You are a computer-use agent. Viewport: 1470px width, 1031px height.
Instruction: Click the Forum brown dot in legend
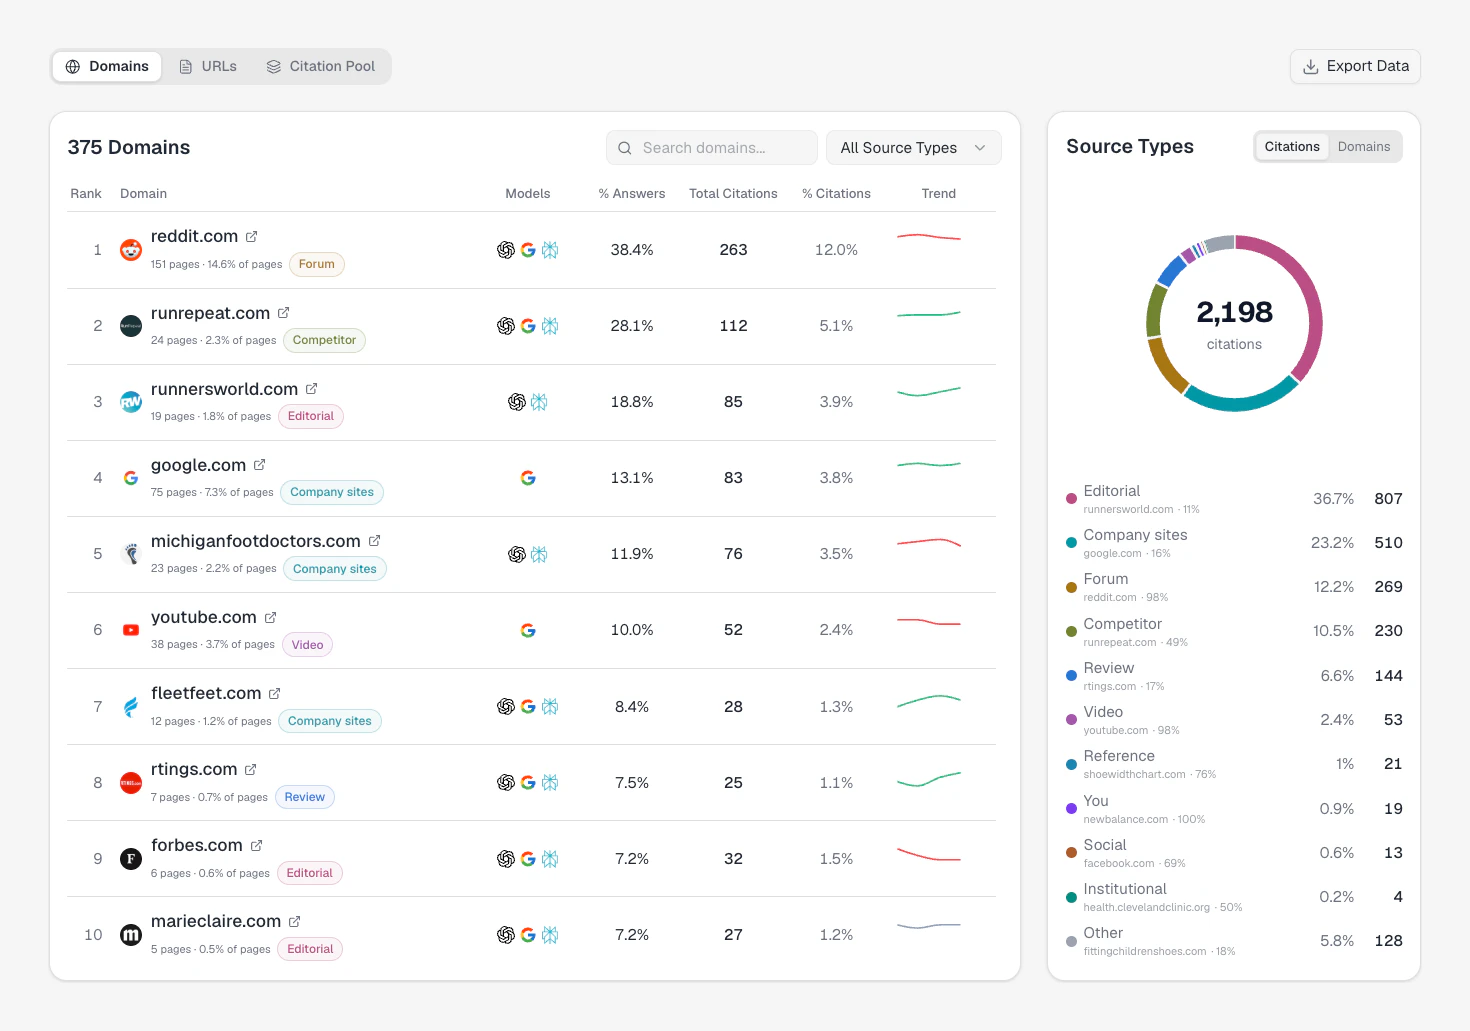click(x=1071, y=587)
